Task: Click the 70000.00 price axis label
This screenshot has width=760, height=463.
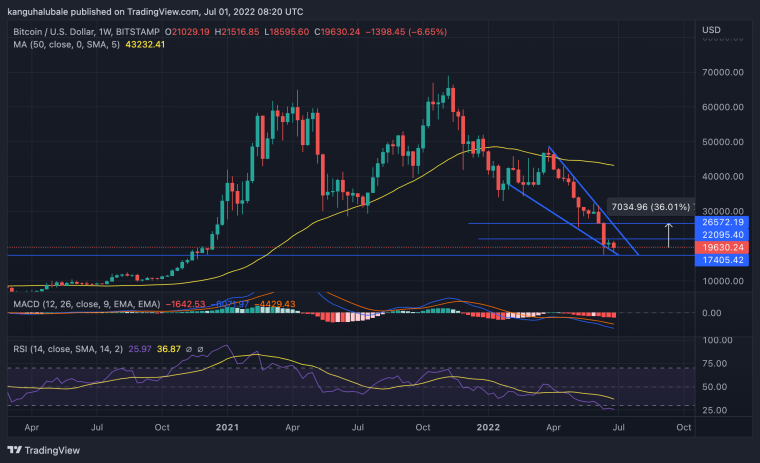Action: point(723,72)
